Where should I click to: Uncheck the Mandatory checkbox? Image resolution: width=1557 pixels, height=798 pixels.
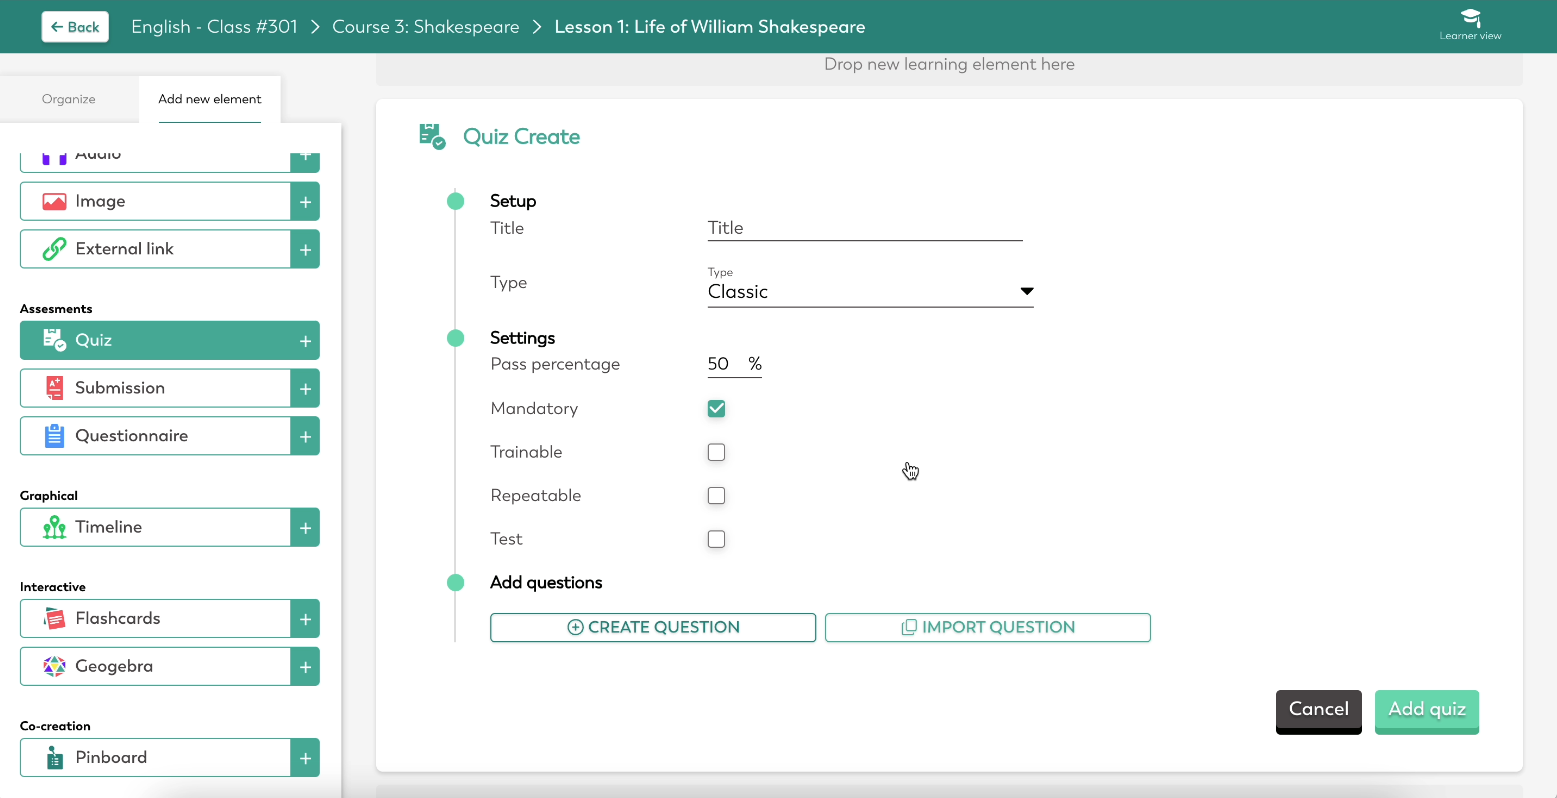[716, 408]
